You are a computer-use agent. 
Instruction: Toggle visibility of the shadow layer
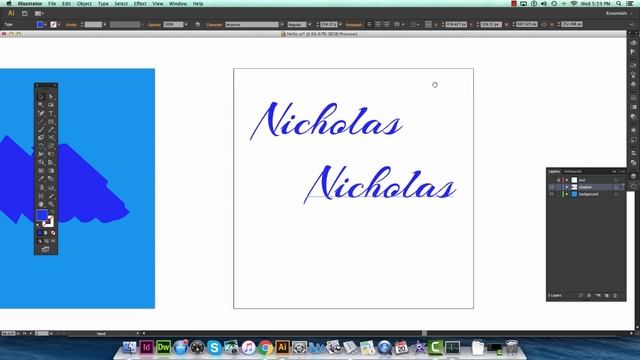(x=551, y=187)
